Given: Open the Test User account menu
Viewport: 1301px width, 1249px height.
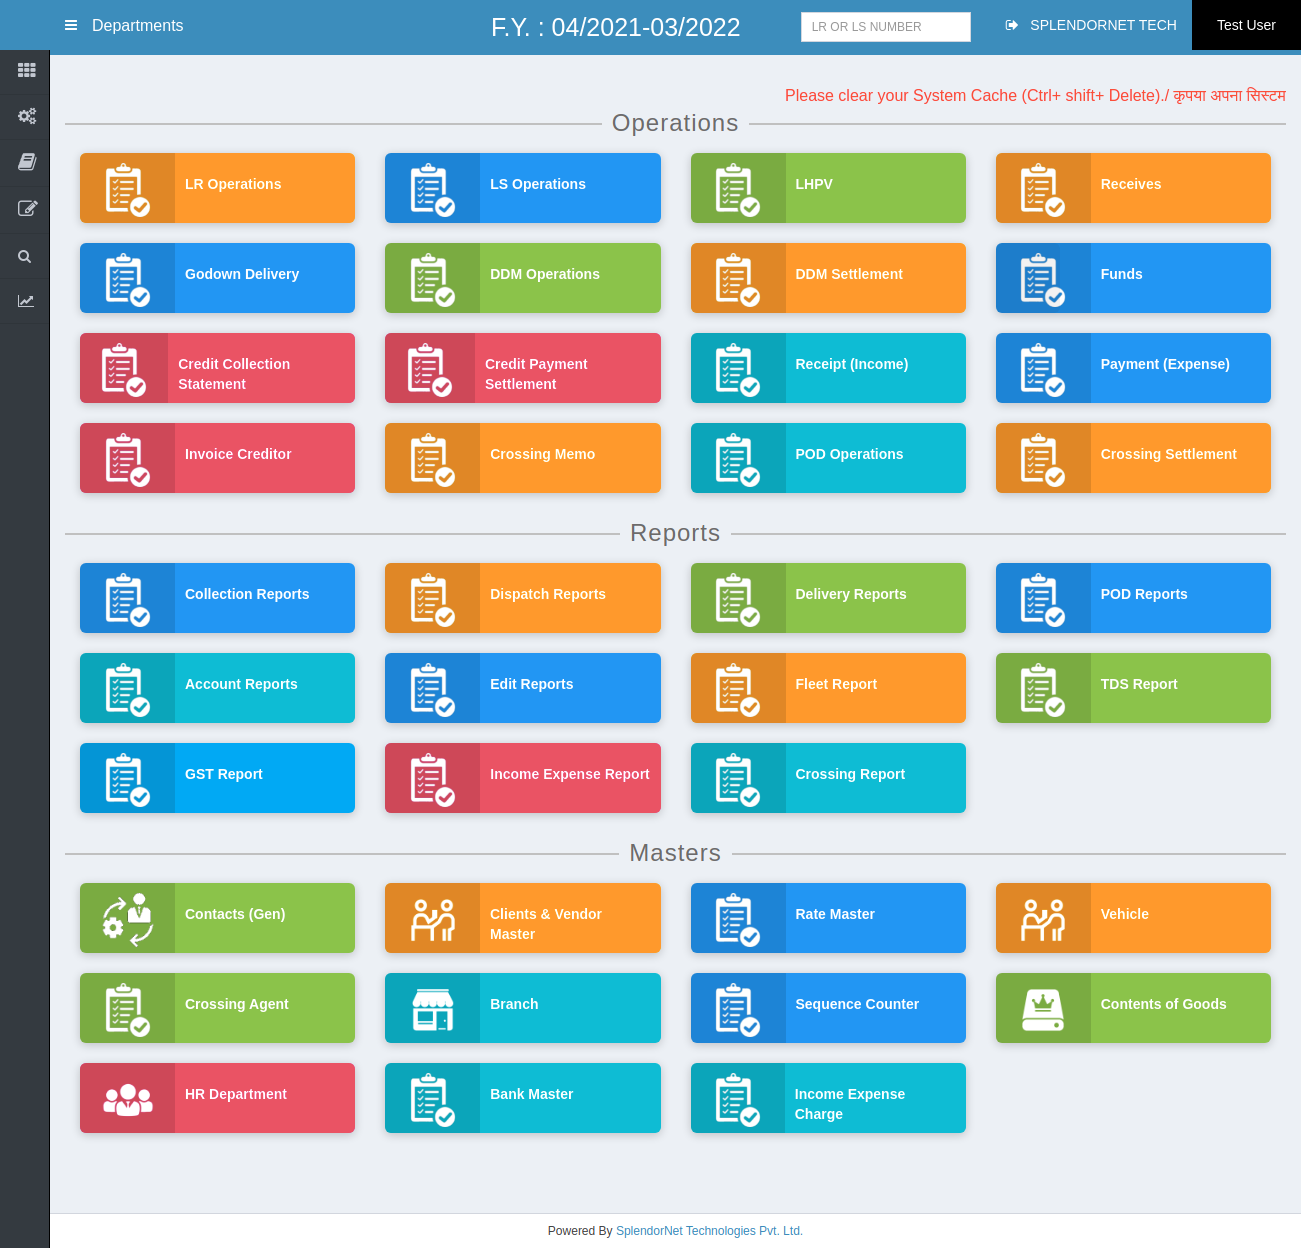Looking at the screenshot, I should [x=1246, y=25].
